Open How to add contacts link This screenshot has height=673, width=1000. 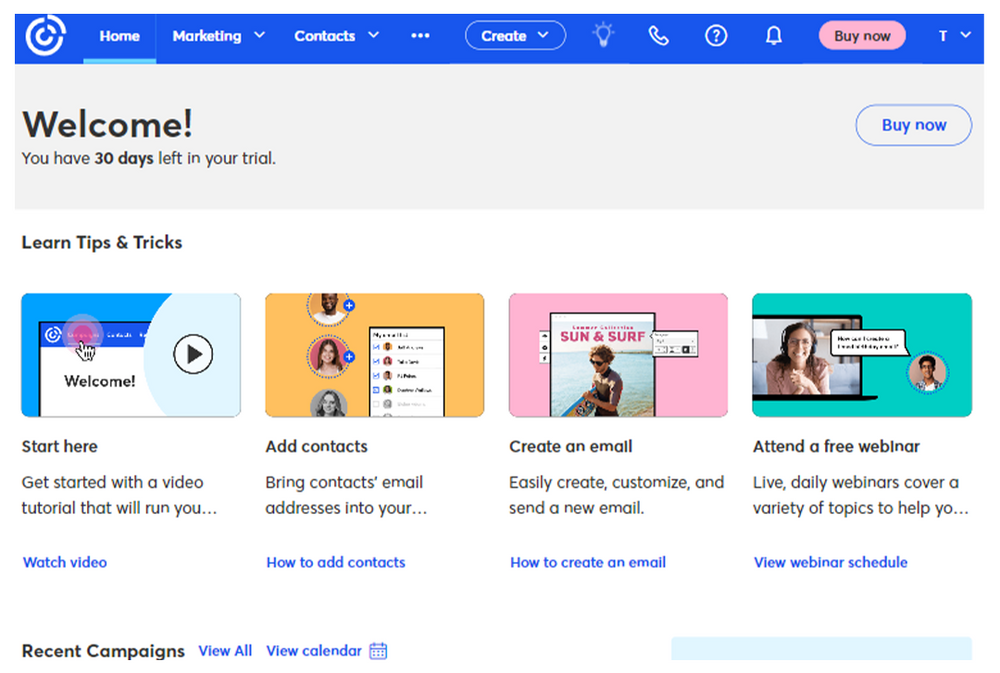click(336, 562)
